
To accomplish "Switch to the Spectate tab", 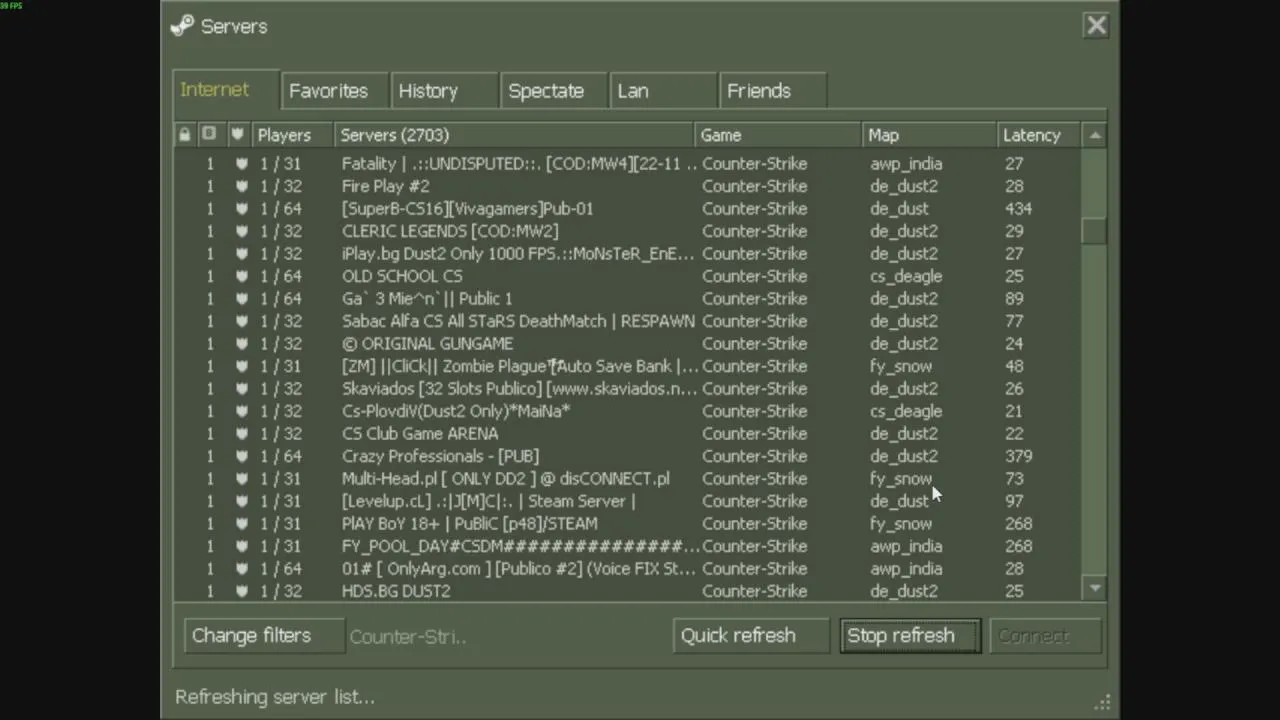I will (x=554, y=90).
